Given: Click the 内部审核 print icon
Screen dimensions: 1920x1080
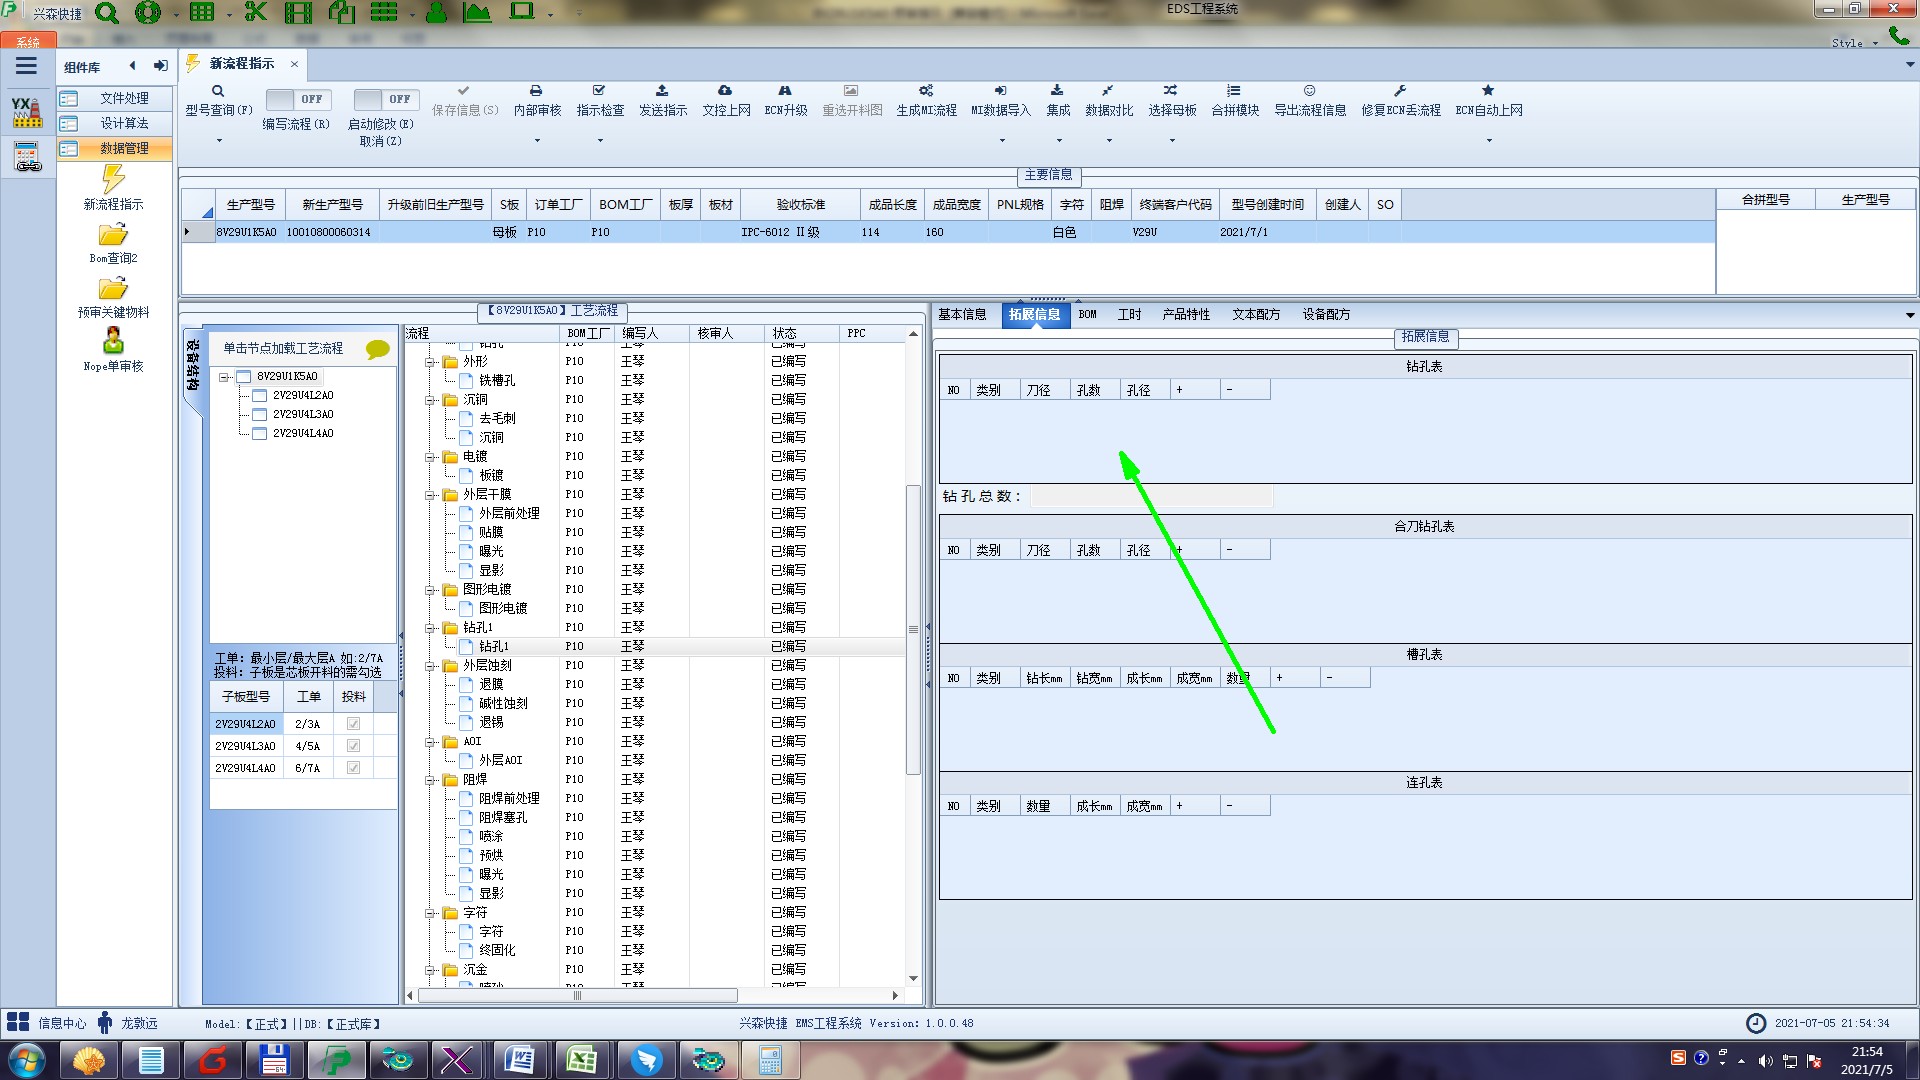Looking at the screenshot, I should 536,91.
